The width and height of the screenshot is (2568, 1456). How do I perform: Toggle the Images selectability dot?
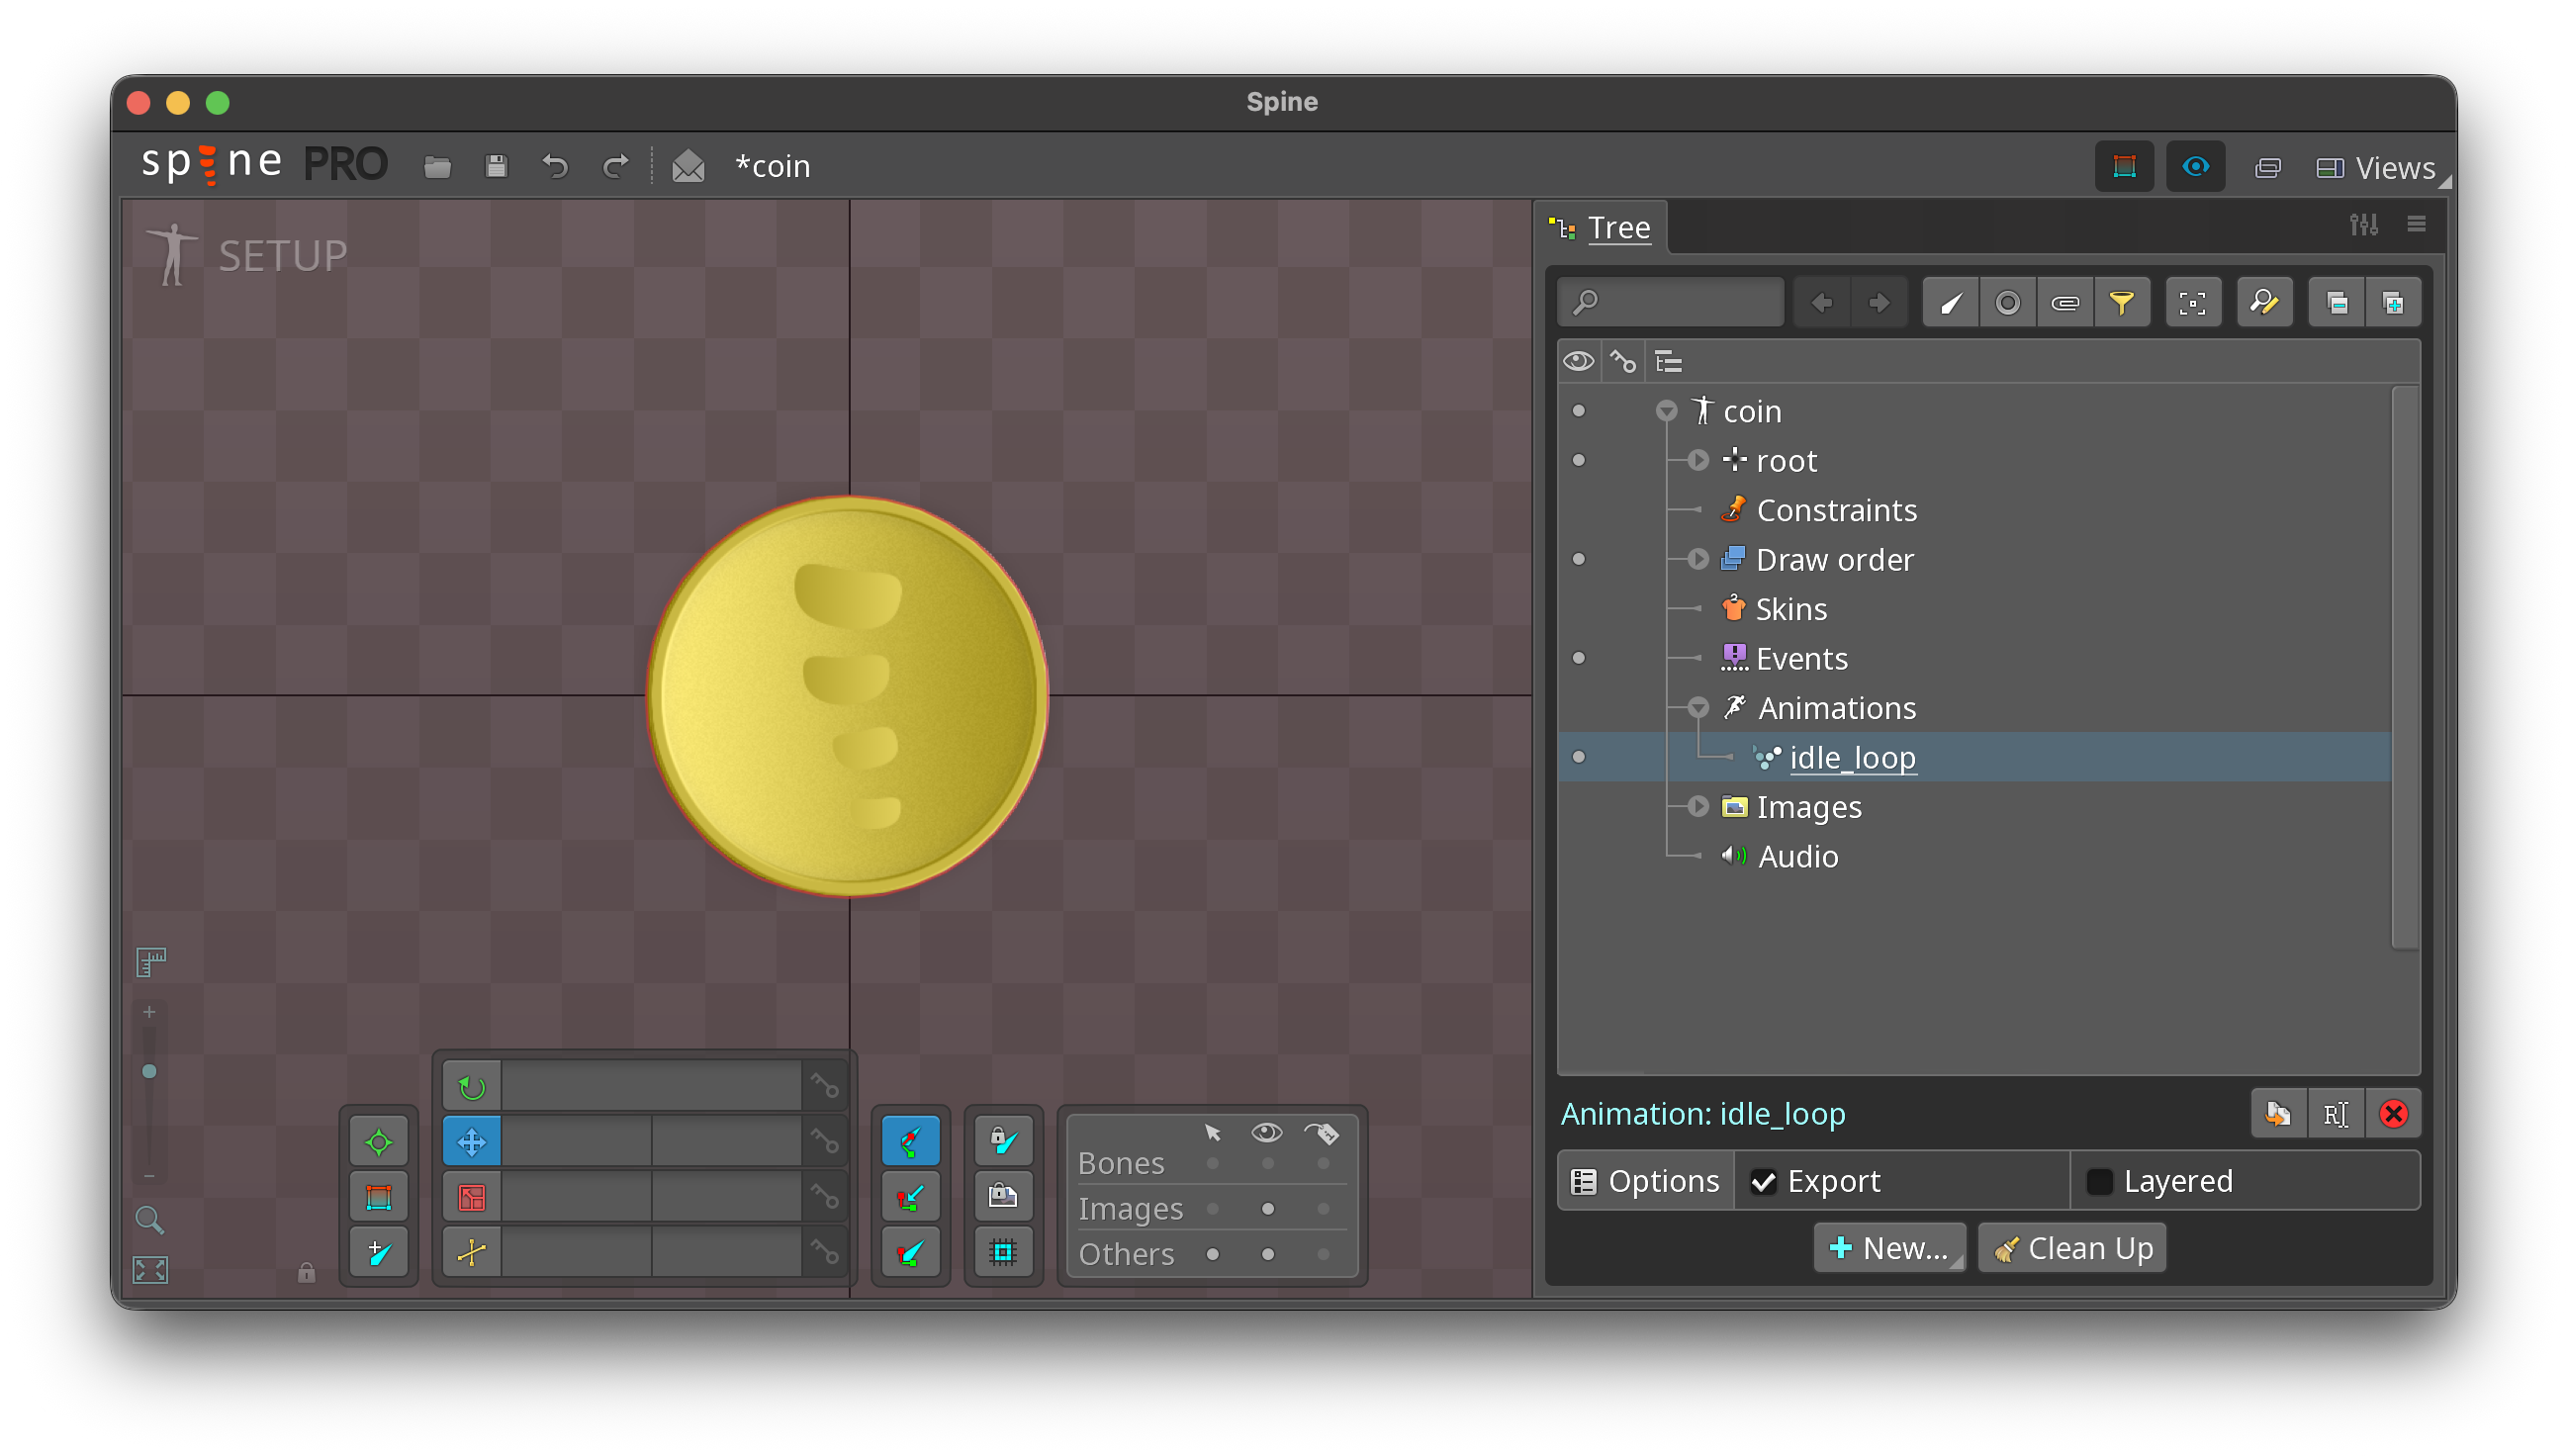(1214, 1208)
